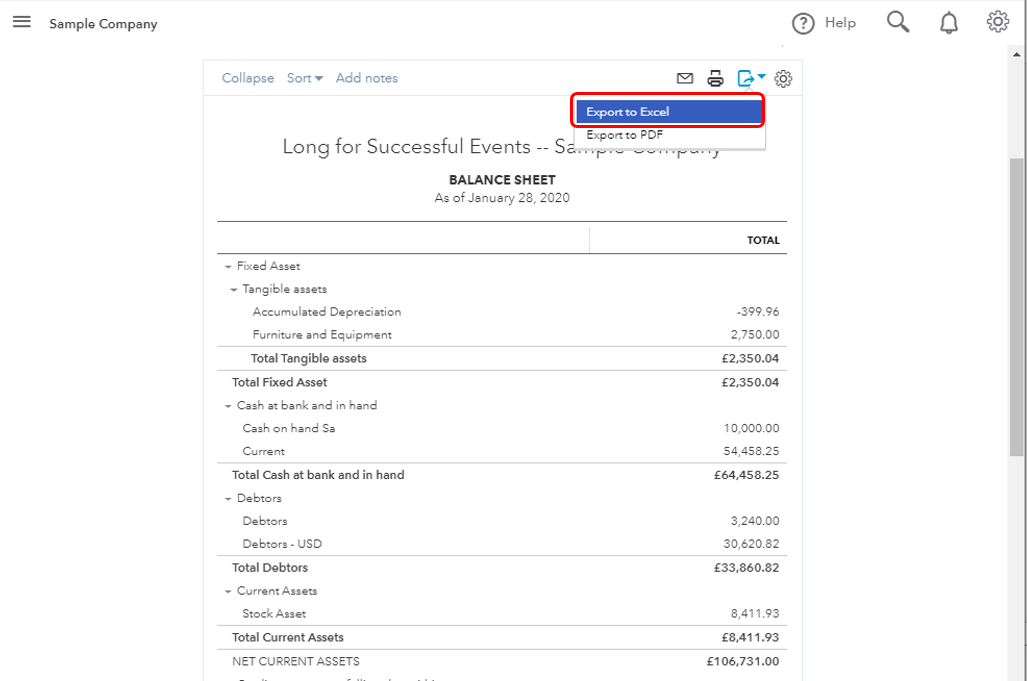
Task: Click the BALANCE SHEET report title
Action: click(x=502, y=180)
